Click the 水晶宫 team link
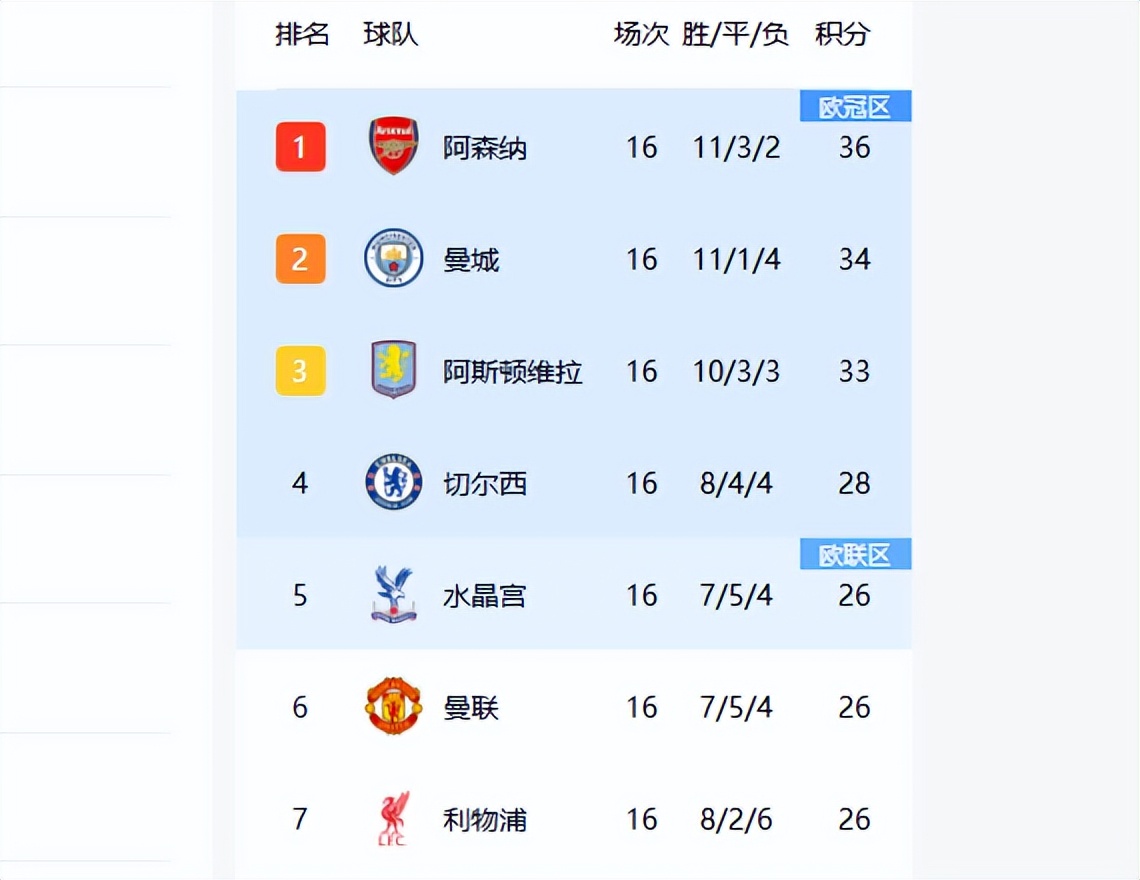Image resolution: width=1140 pixels, height=880 pixels. [485, 597]
